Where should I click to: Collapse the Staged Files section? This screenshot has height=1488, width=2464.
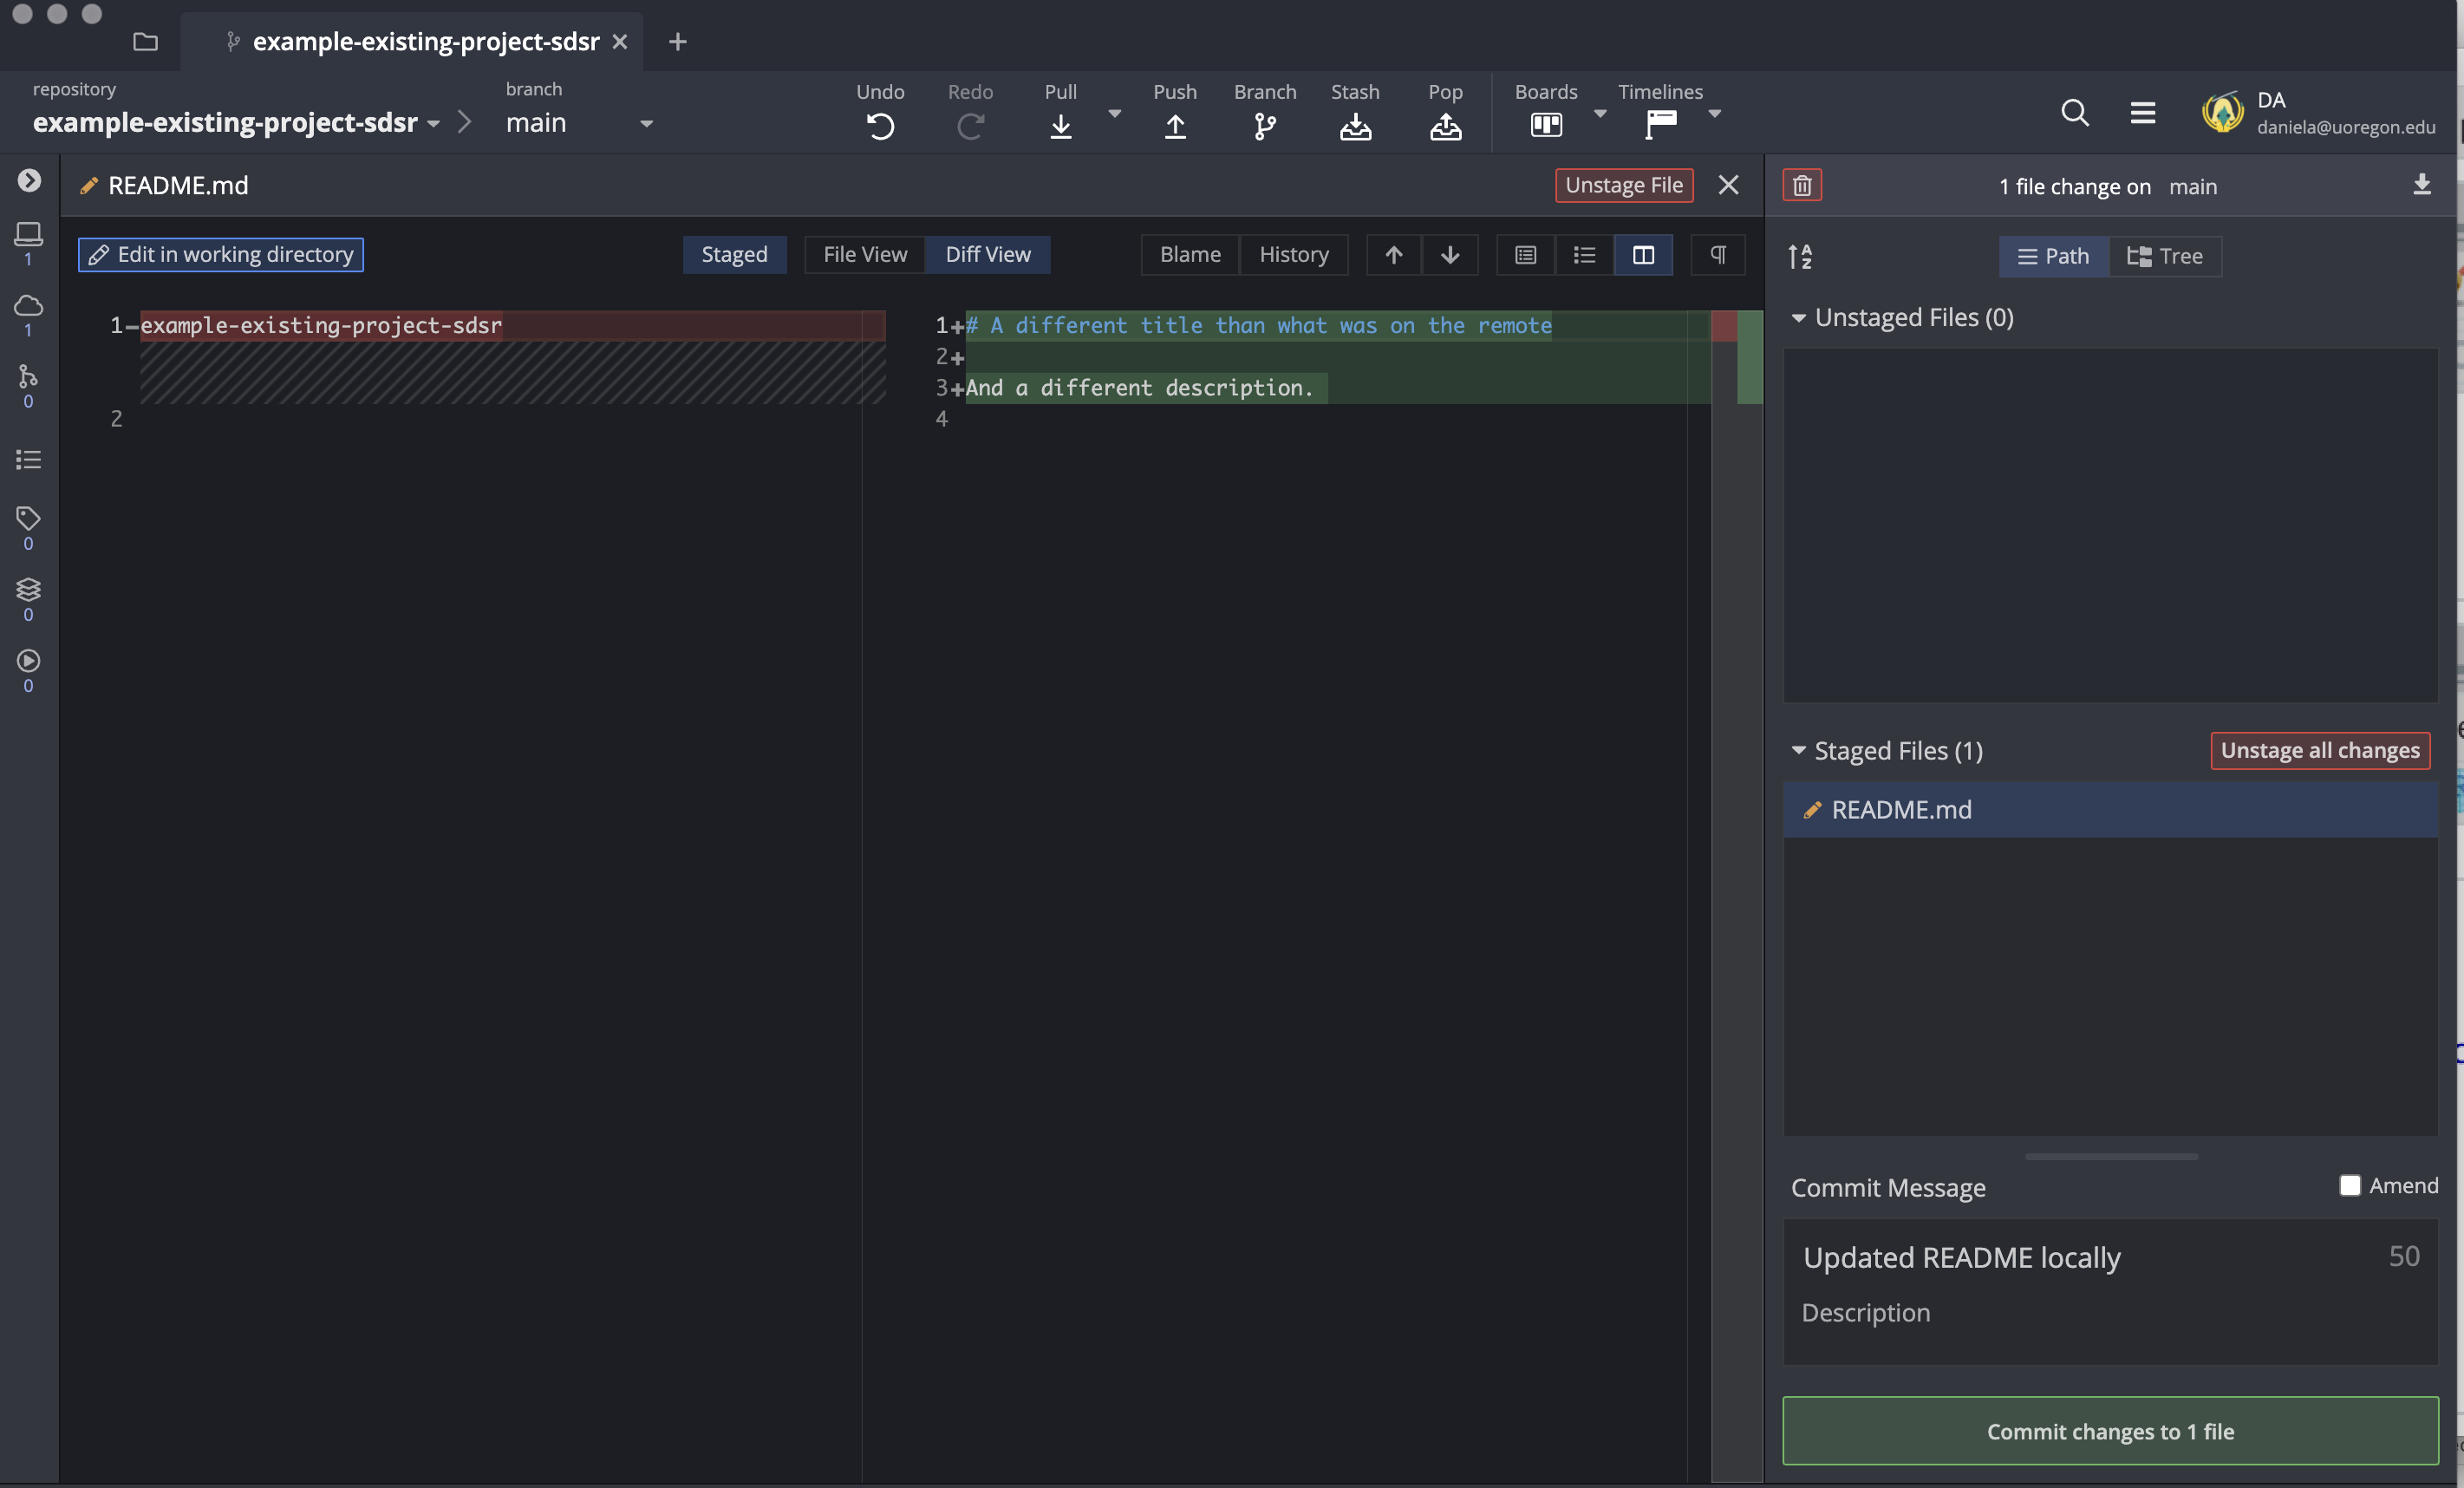pos(1798,750)
